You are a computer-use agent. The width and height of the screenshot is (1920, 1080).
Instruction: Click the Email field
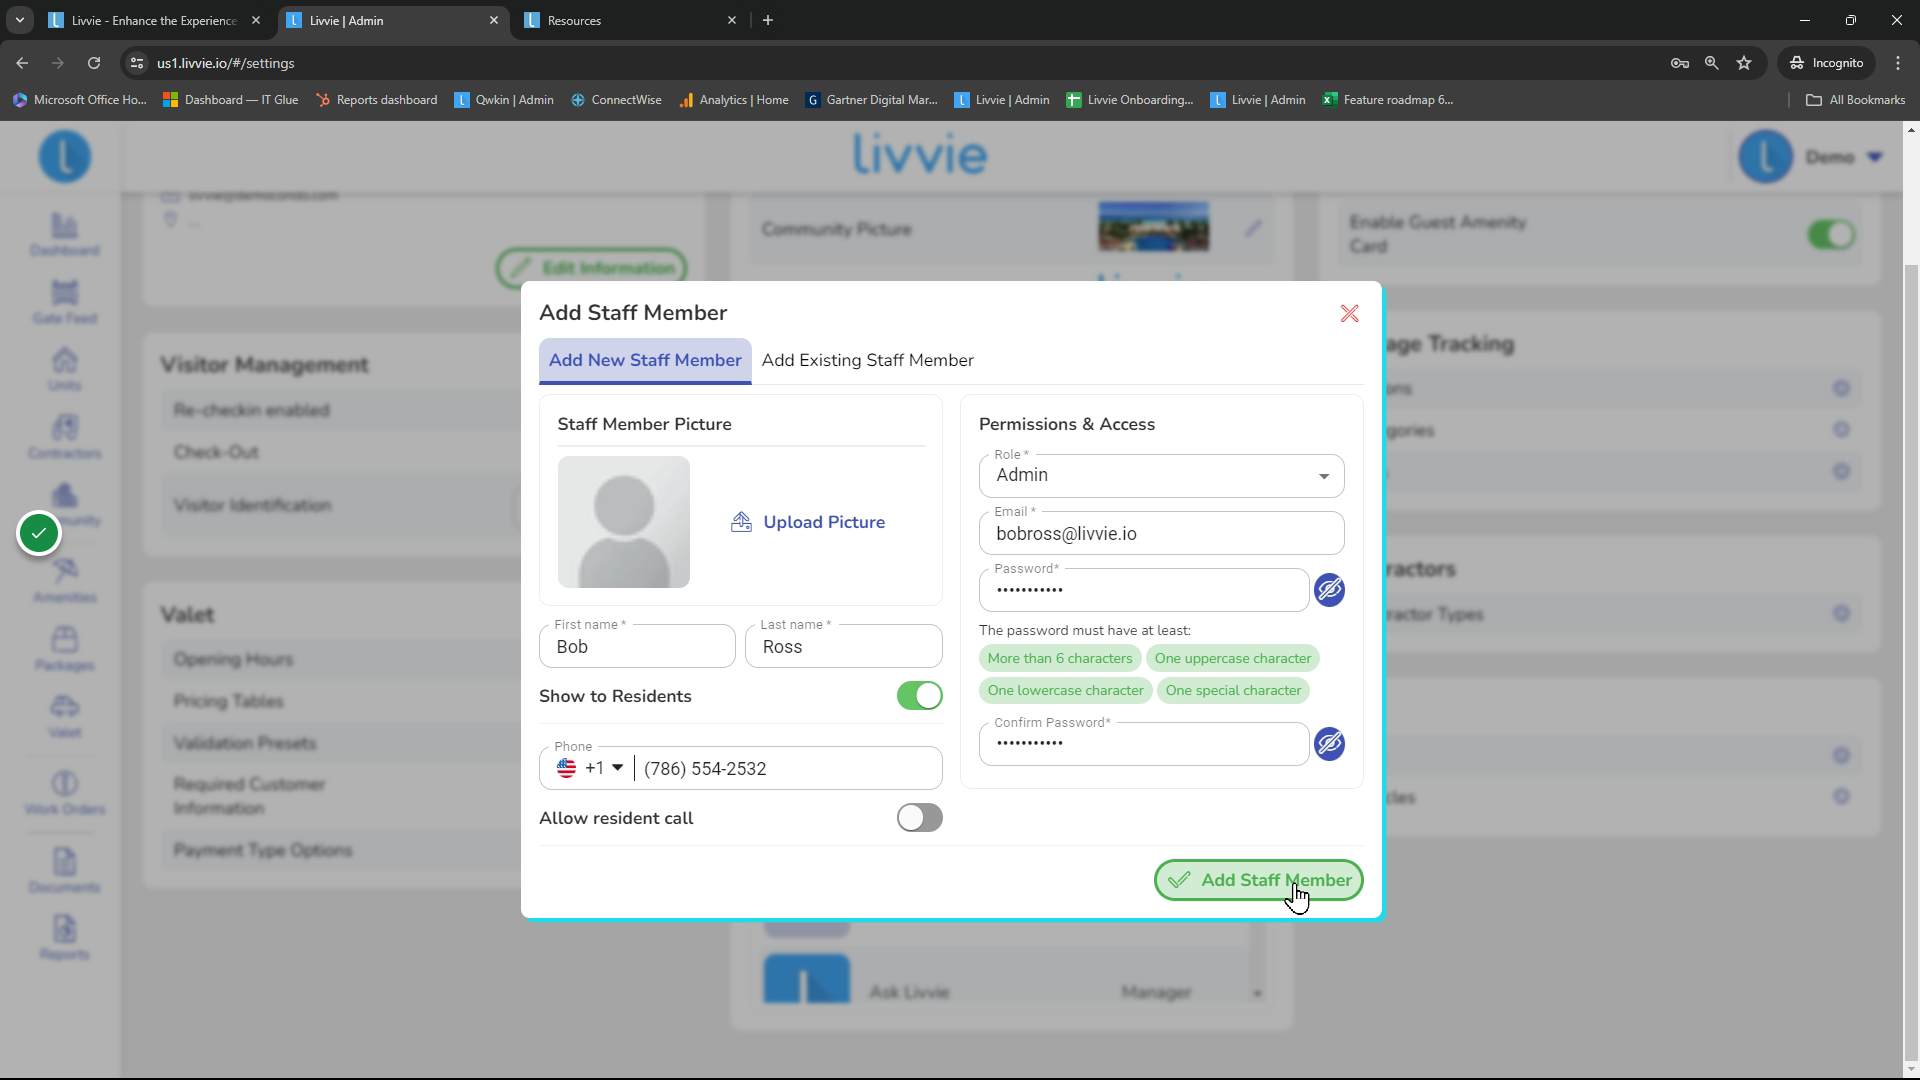point(1161,534)
